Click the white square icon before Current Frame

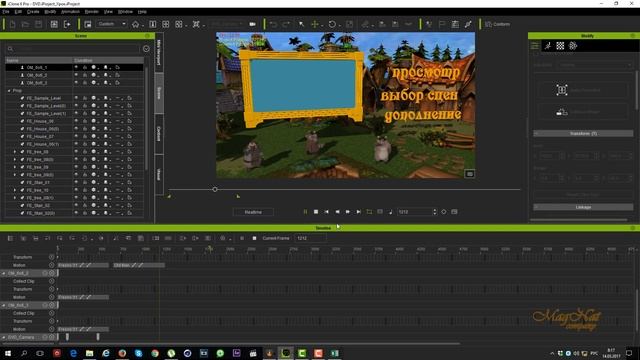pos(254,238)
